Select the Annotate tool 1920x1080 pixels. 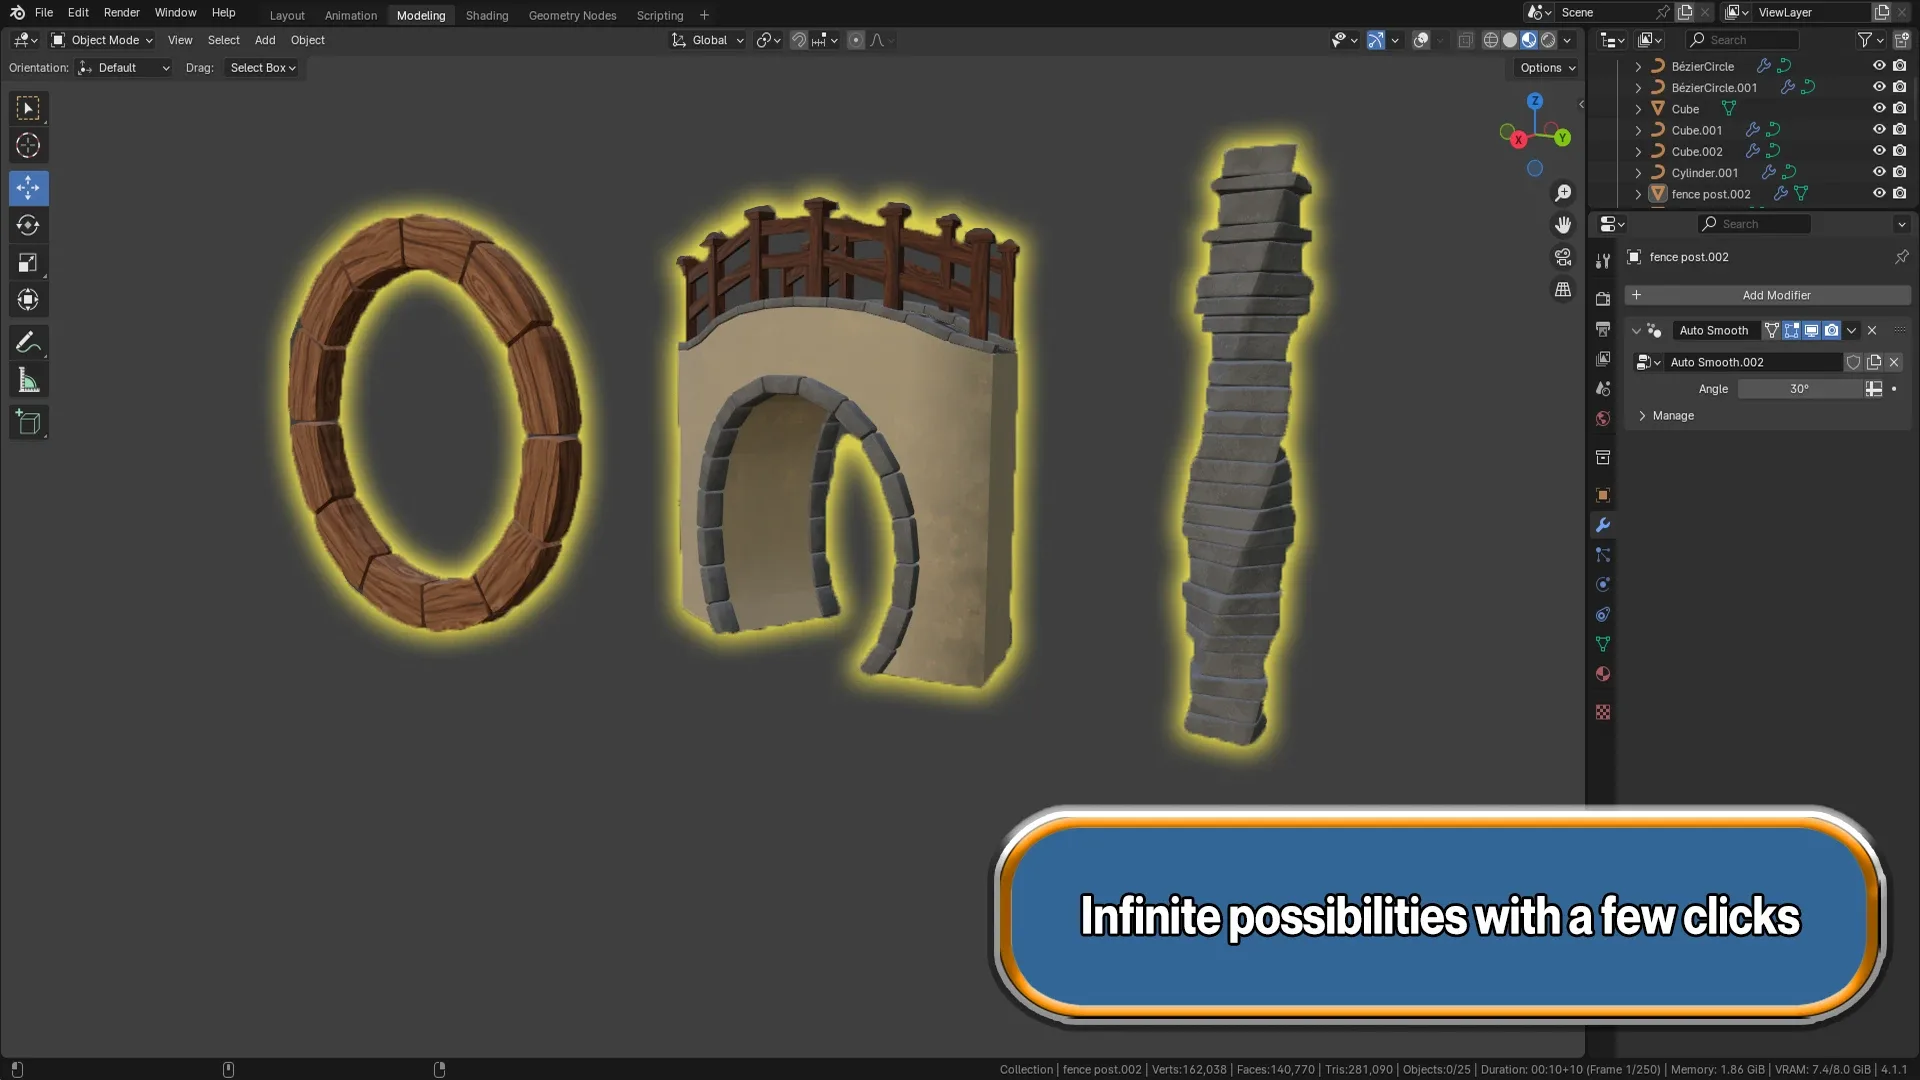coord(28,342)
